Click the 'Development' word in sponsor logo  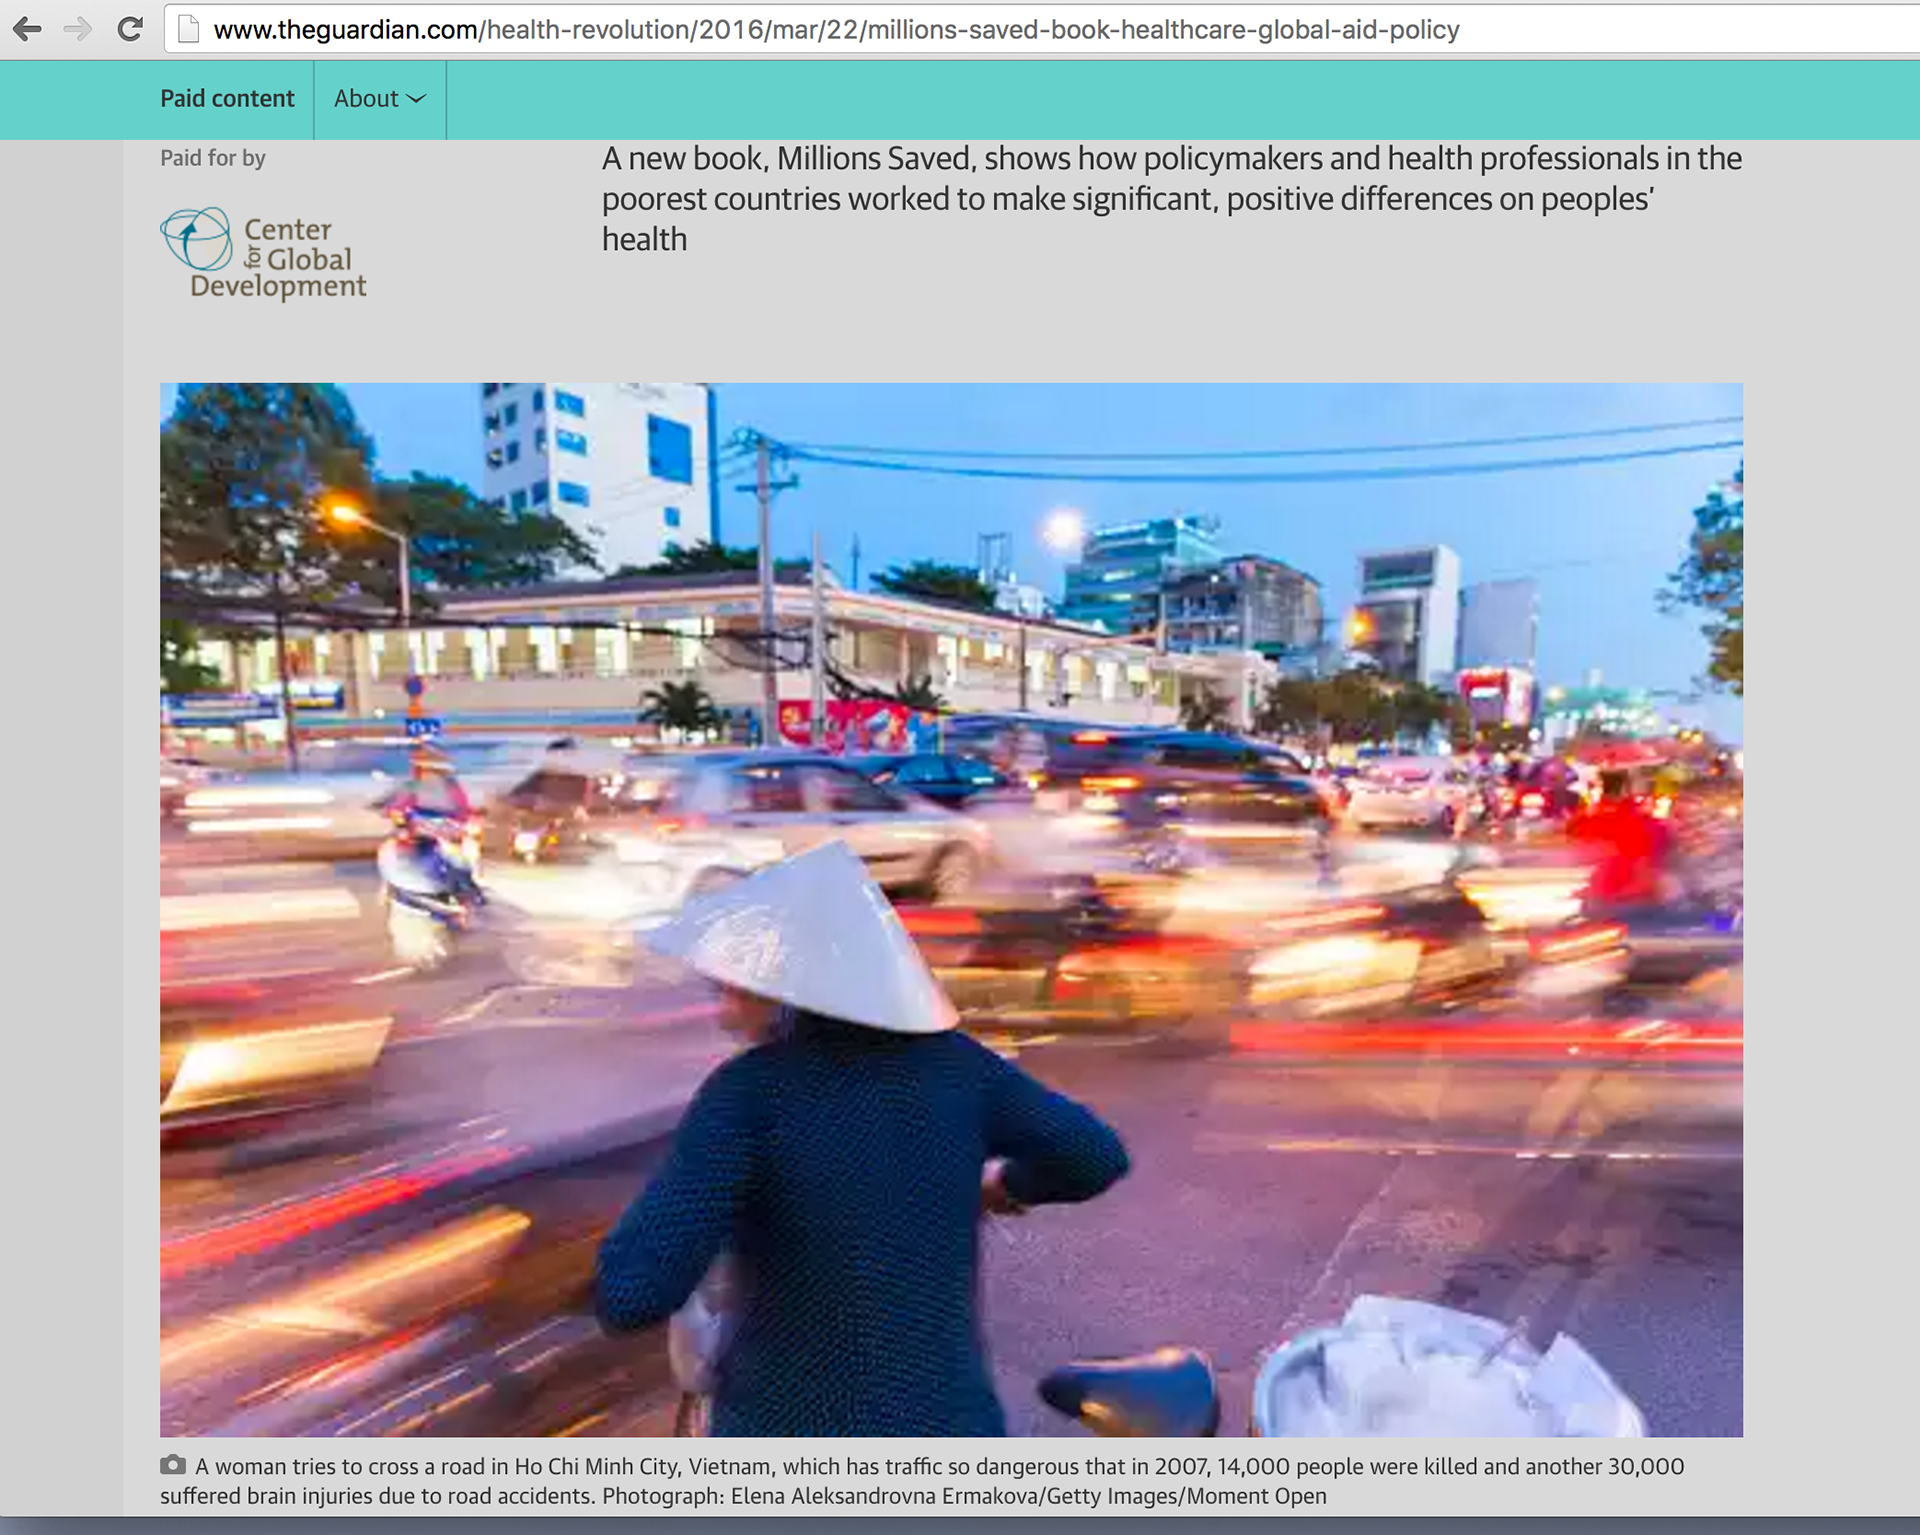pyautogui.click(x=278, y=287)
